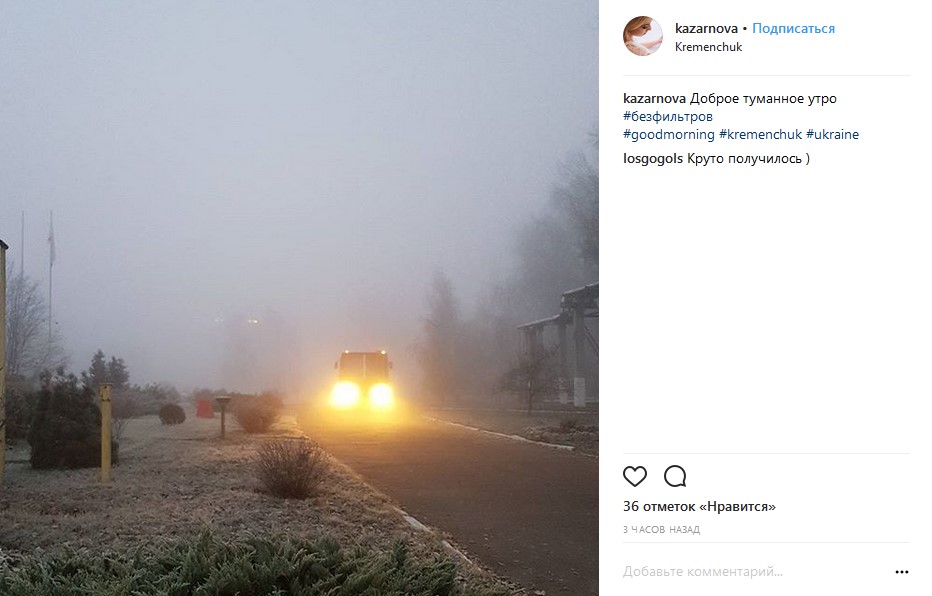Open the #kremenchuk hashtag
Screen dimensions: 932x596
click(x=760, y=135)
